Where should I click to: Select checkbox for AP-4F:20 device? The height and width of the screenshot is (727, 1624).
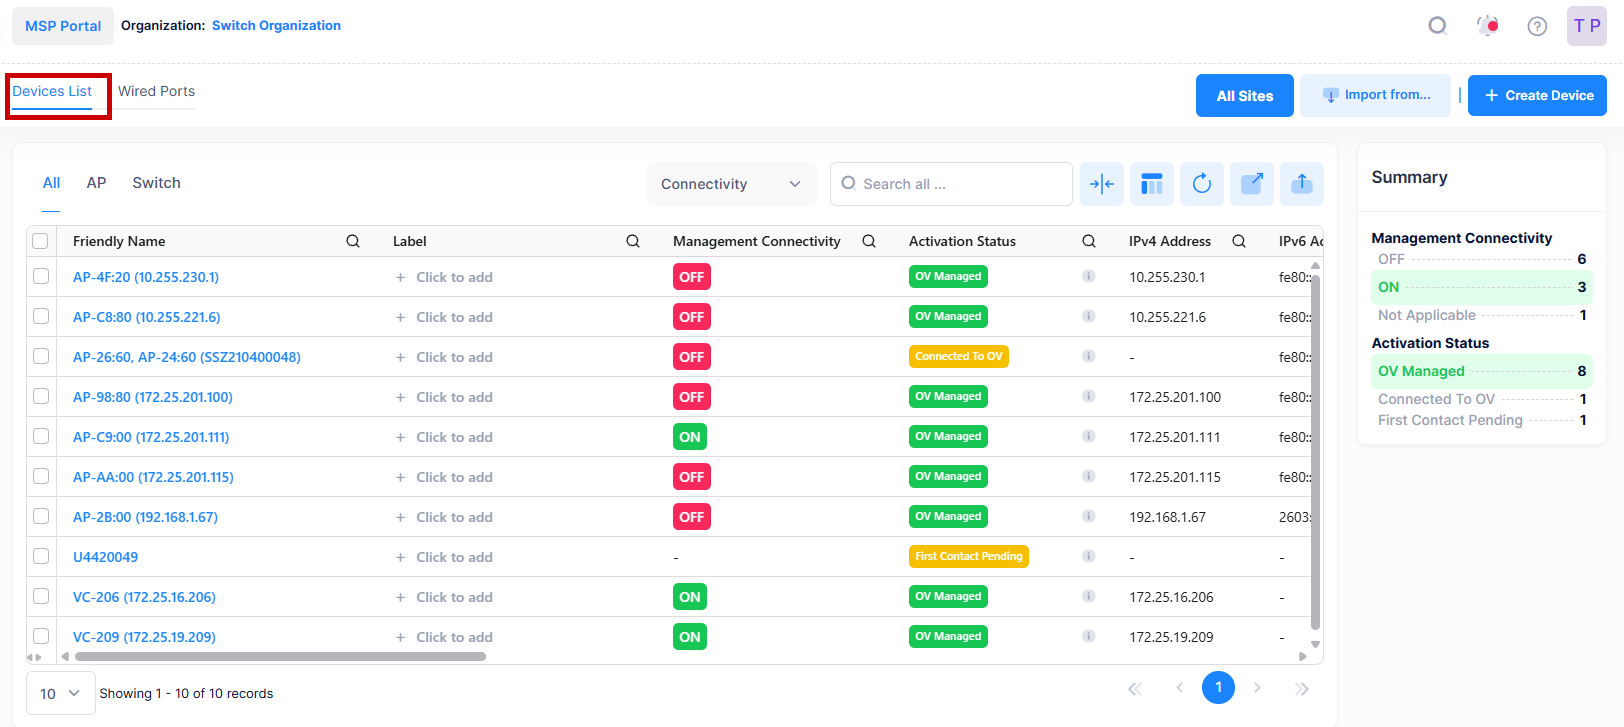(x=41, y=277)
